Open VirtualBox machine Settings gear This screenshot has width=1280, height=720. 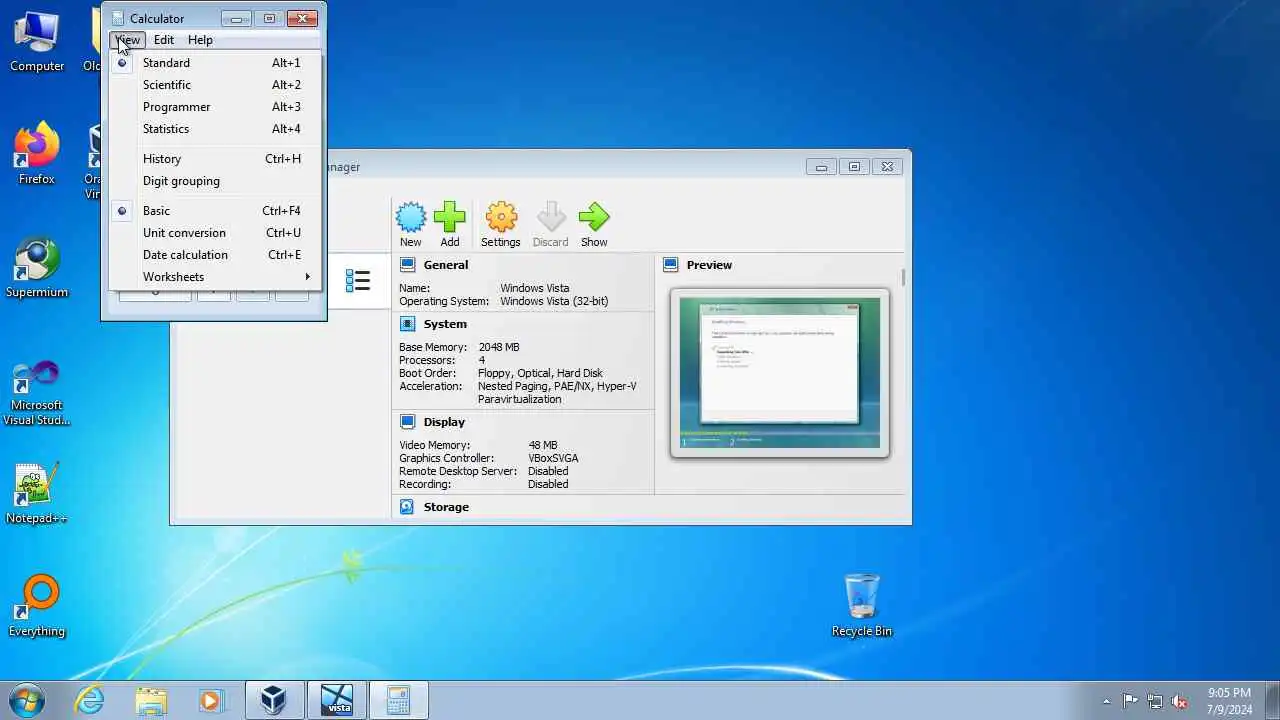click(501, 225)
